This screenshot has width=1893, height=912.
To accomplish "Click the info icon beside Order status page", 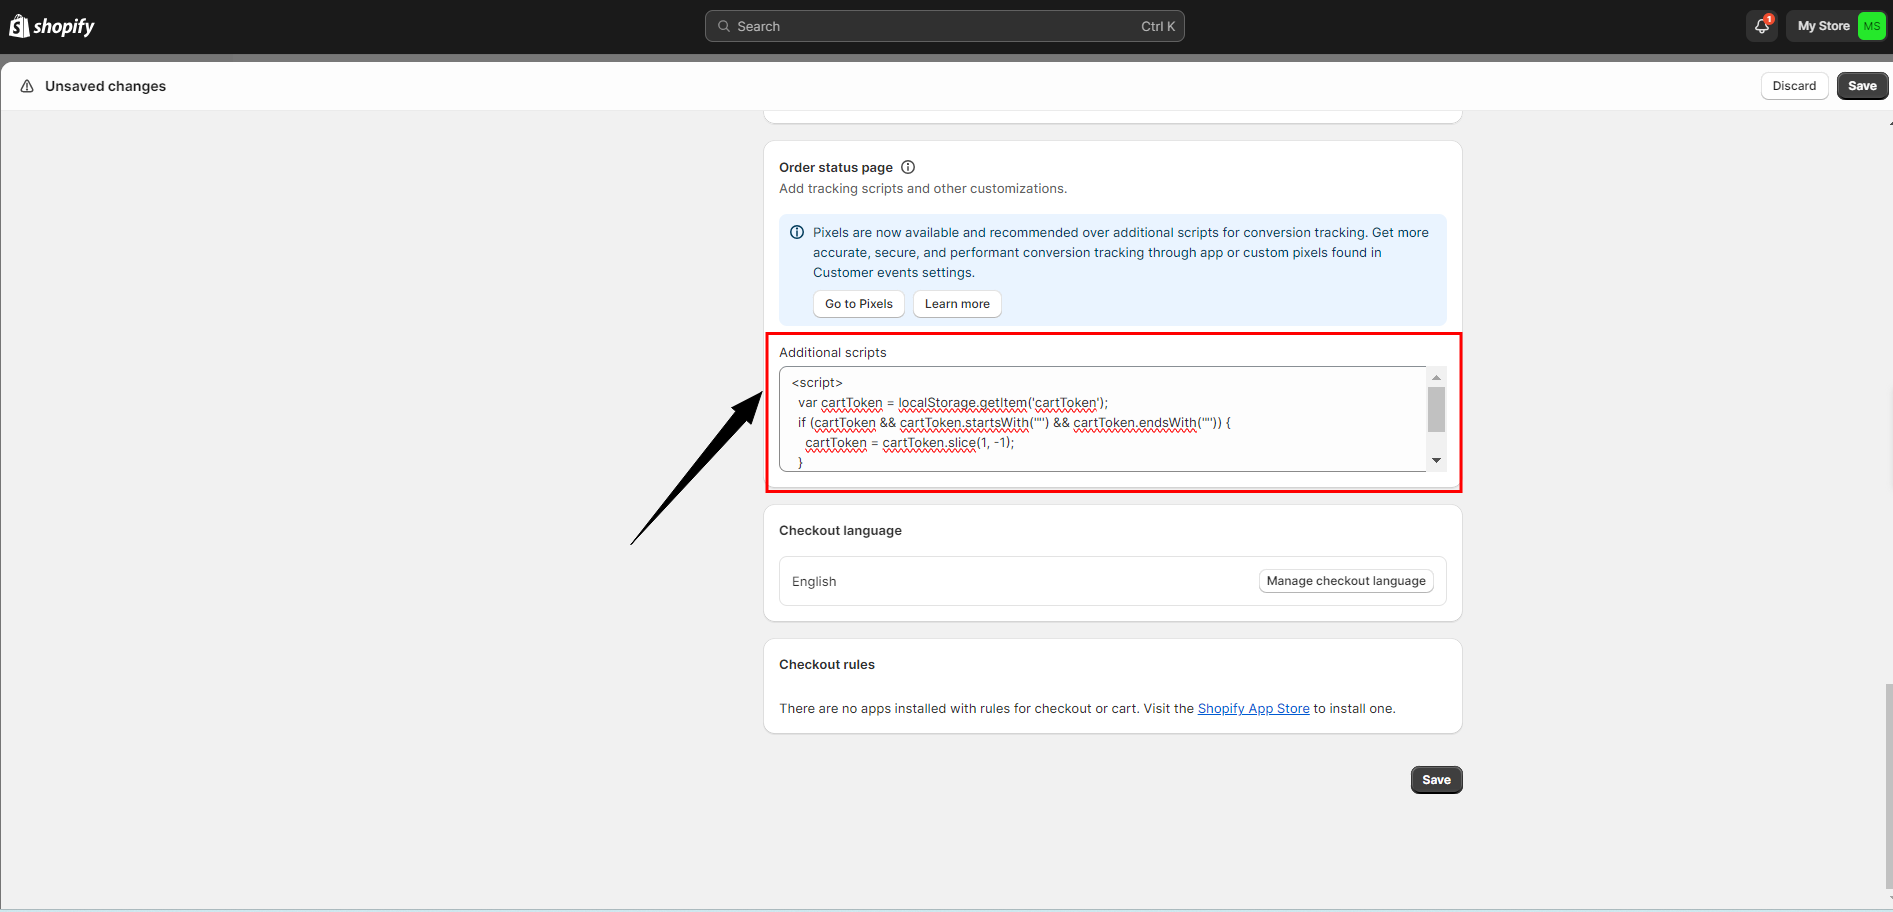I will (908, 167).
